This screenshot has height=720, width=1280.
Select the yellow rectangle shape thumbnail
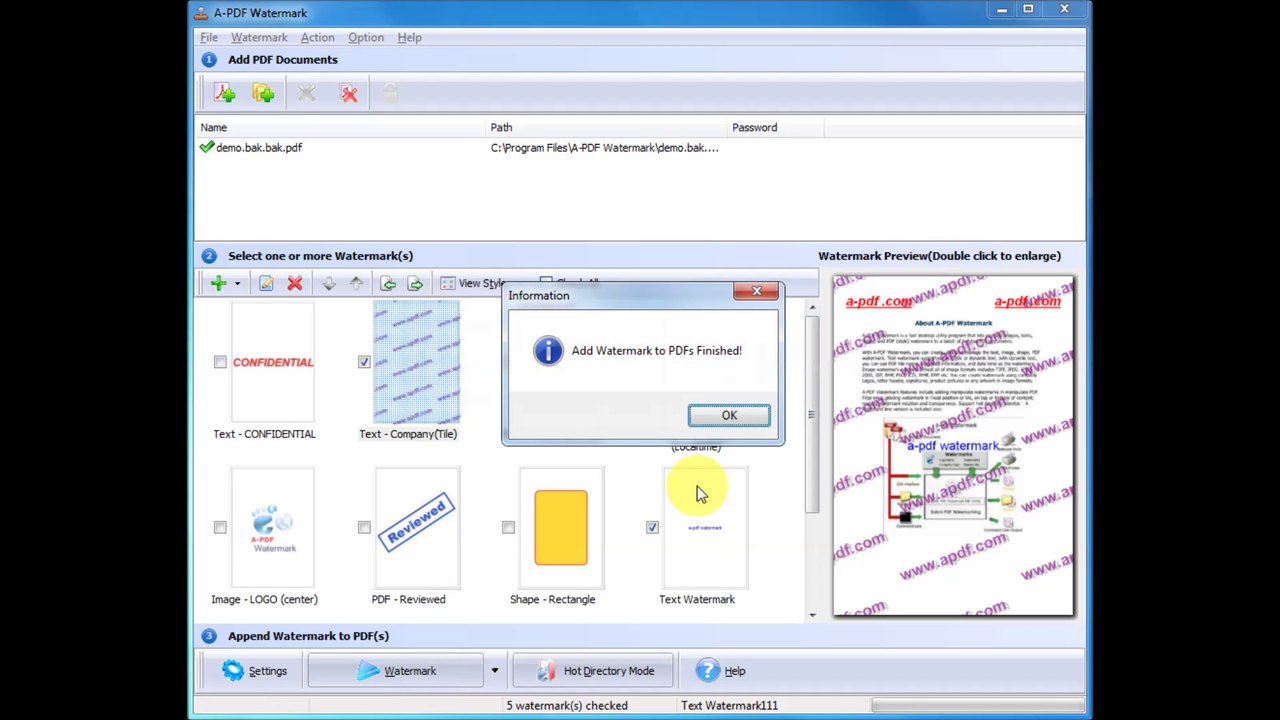(x=561, y=528)
